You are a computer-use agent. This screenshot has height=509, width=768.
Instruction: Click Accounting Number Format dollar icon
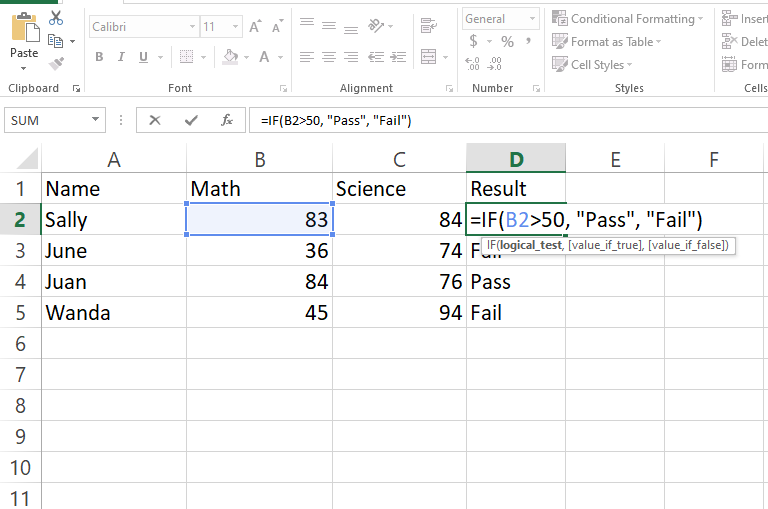click(473, 41)
